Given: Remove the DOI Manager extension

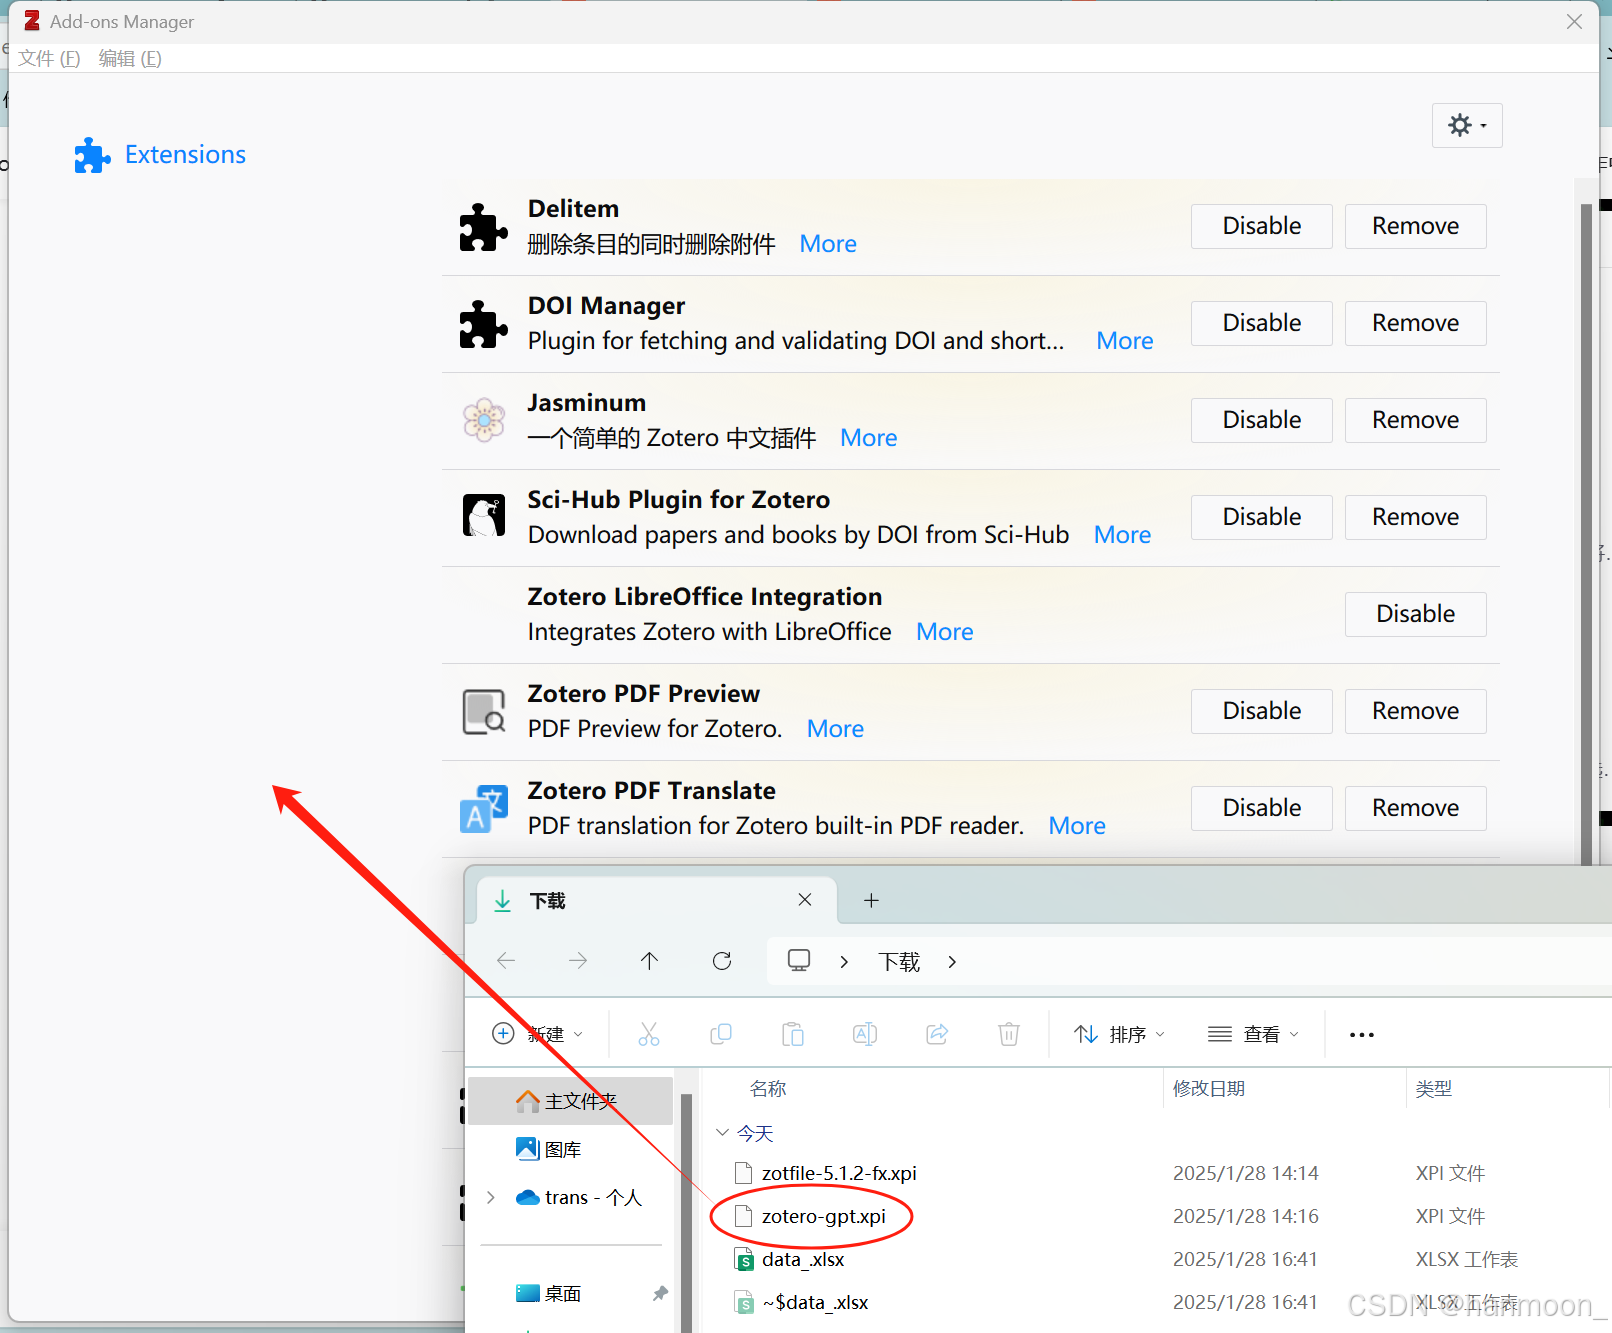Looking at the screenshot, I should 1416,323.
